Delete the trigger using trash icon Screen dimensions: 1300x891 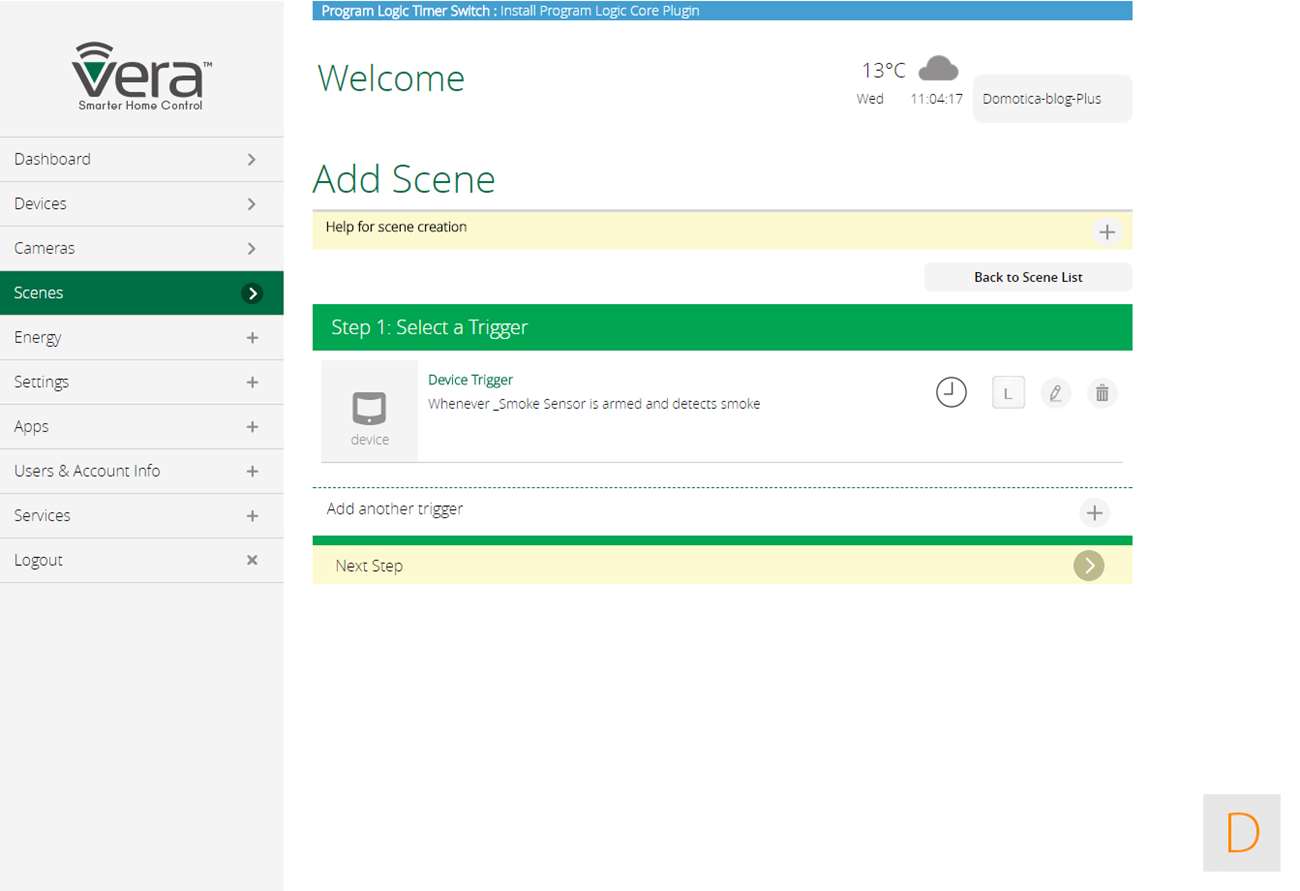coord(1102,393)
